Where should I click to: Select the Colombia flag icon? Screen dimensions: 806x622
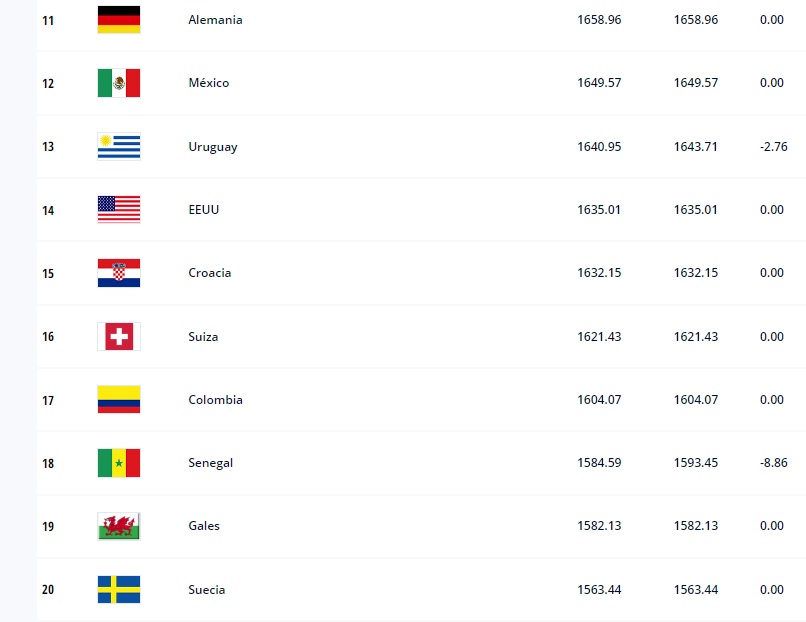(119, 400)
